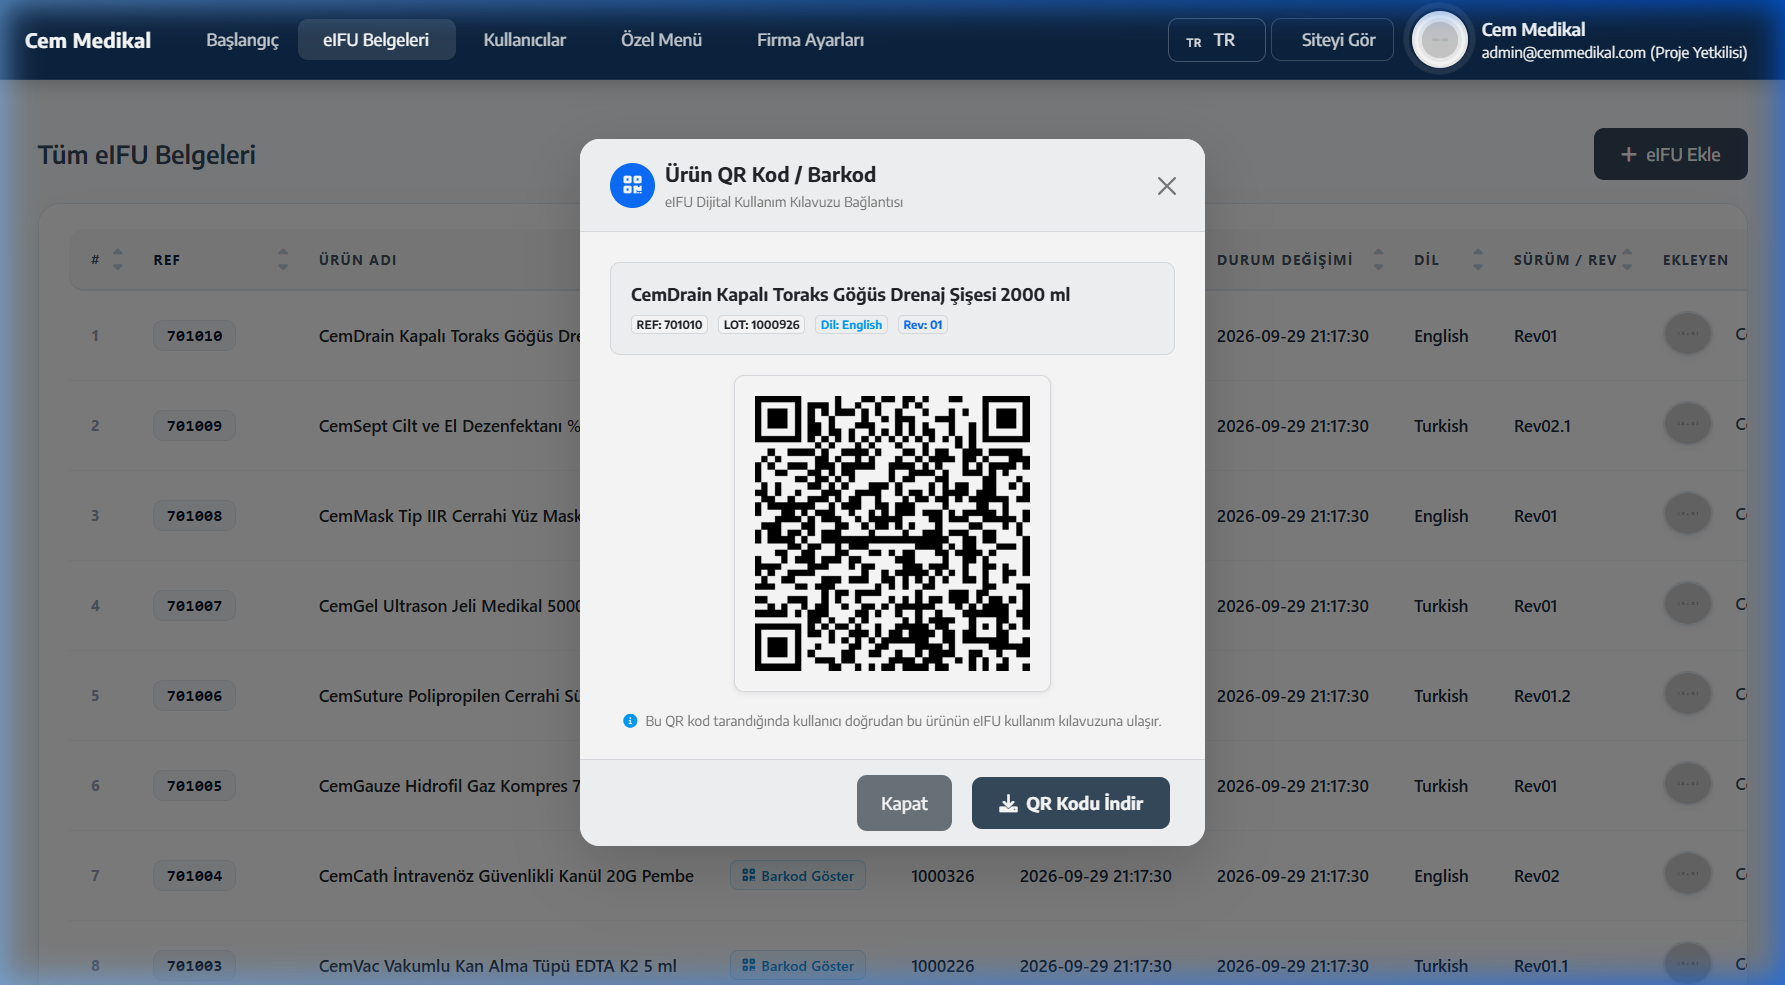
Task: Click the avatar icon in row 701007
Action: click(1688, 604)
